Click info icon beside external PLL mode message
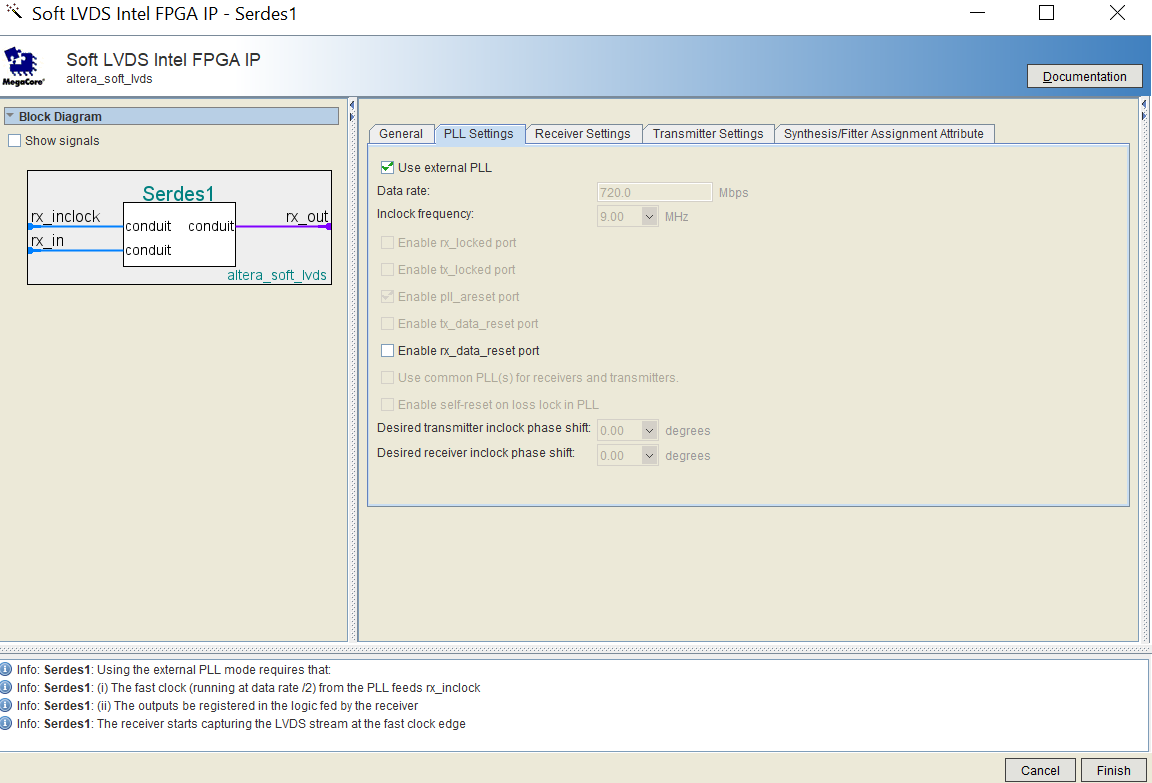The width and height of the screenshot is (1152, 783). pos(6,669)
